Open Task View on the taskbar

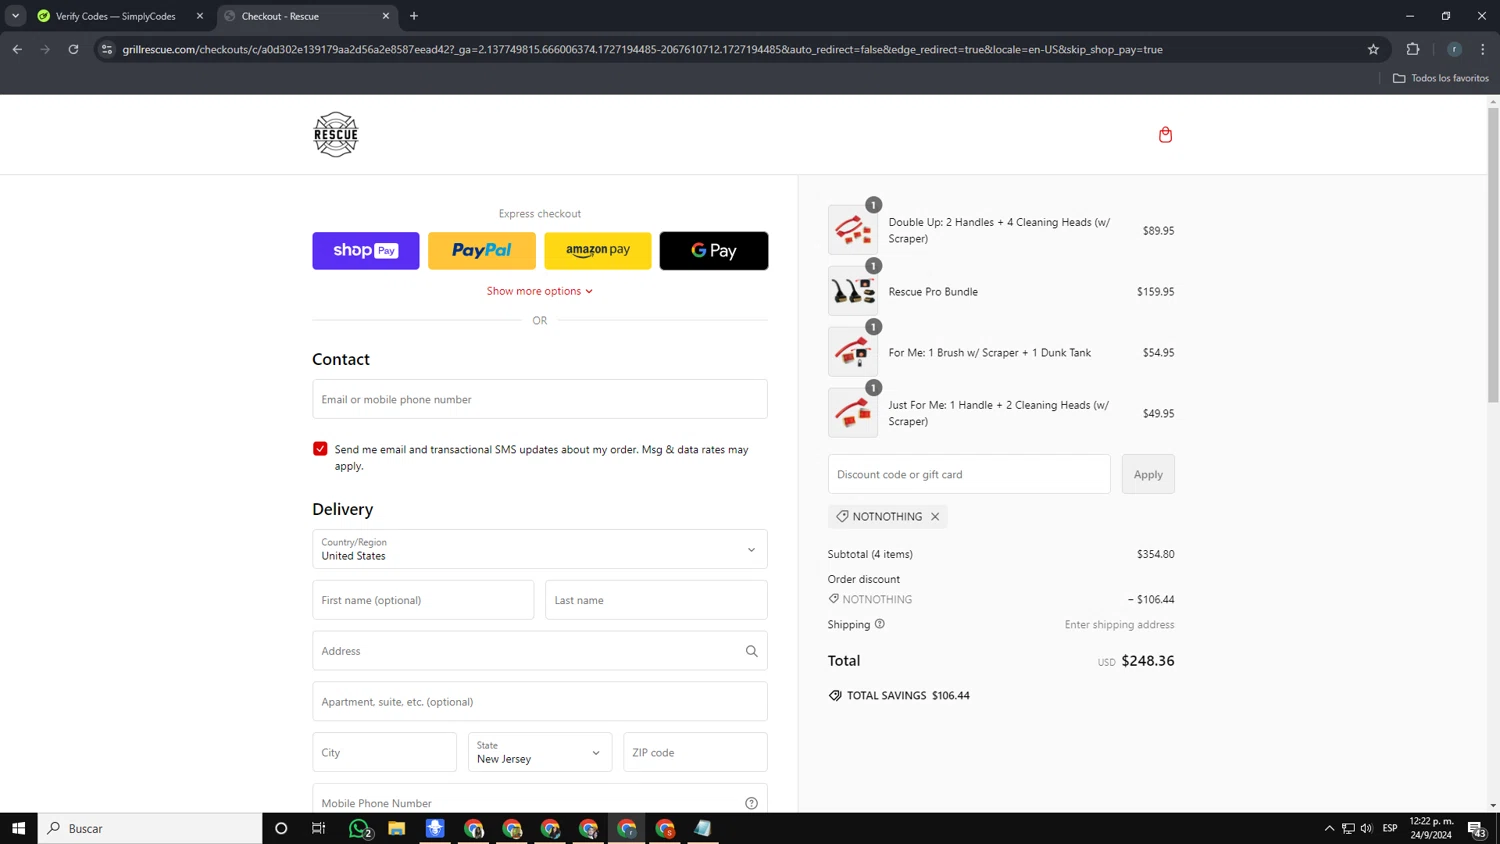(319, 828)
